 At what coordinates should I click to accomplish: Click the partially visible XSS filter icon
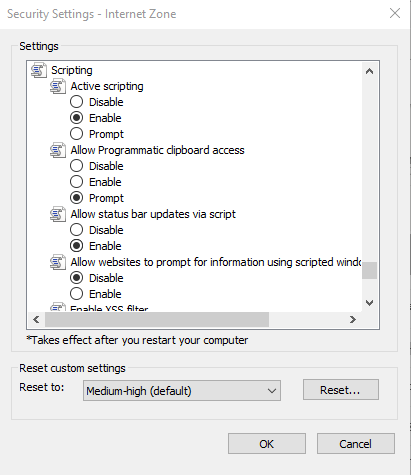coord(58,307)
